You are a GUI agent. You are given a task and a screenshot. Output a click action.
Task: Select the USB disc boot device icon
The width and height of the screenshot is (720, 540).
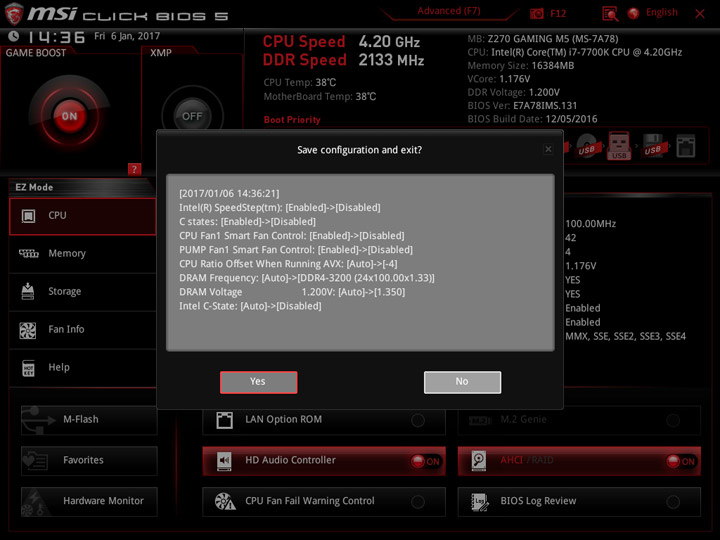tap(586, 146)
